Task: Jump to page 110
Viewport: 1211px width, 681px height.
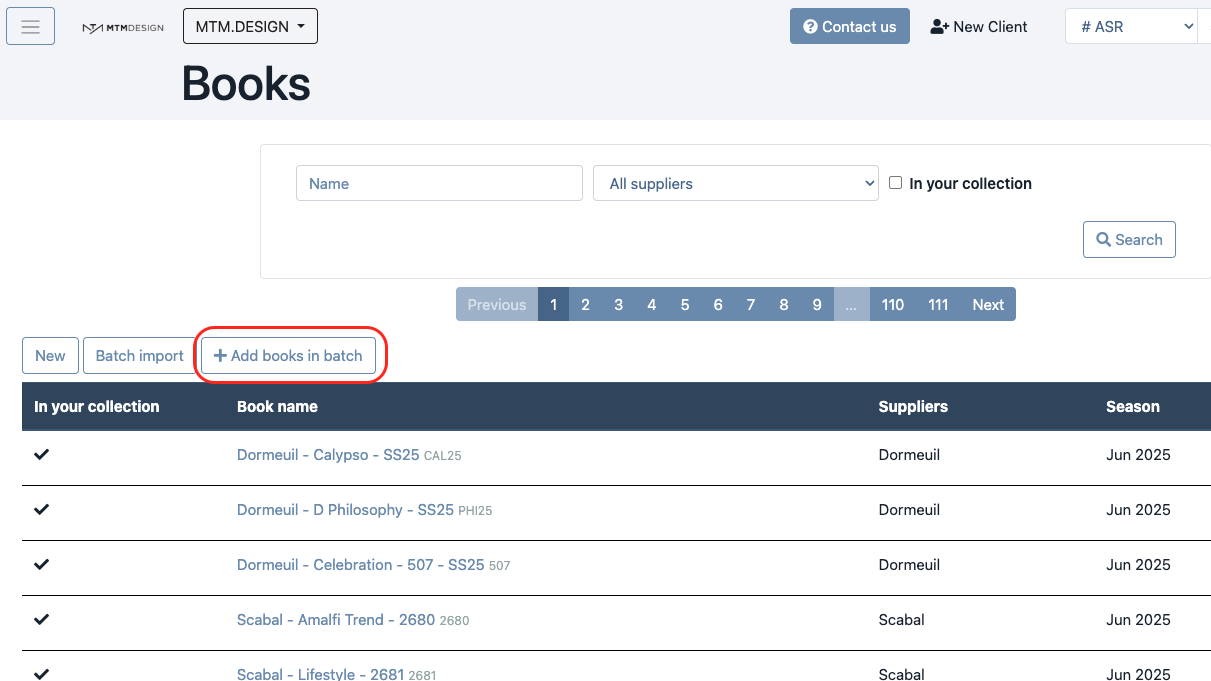Action: click(892, 304)
